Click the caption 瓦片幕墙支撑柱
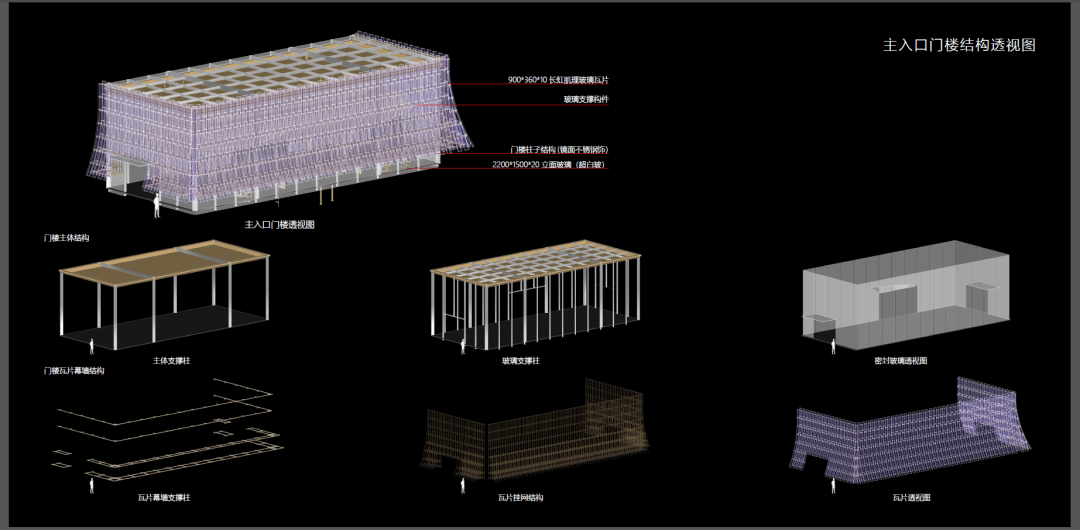 click(x=164, y=497)
